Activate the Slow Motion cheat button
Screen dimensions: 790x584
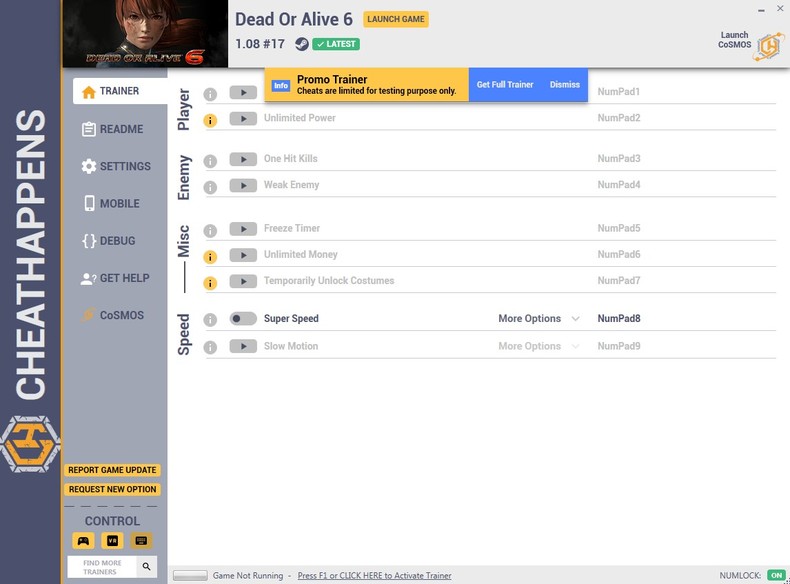click(x=243, y=346)
